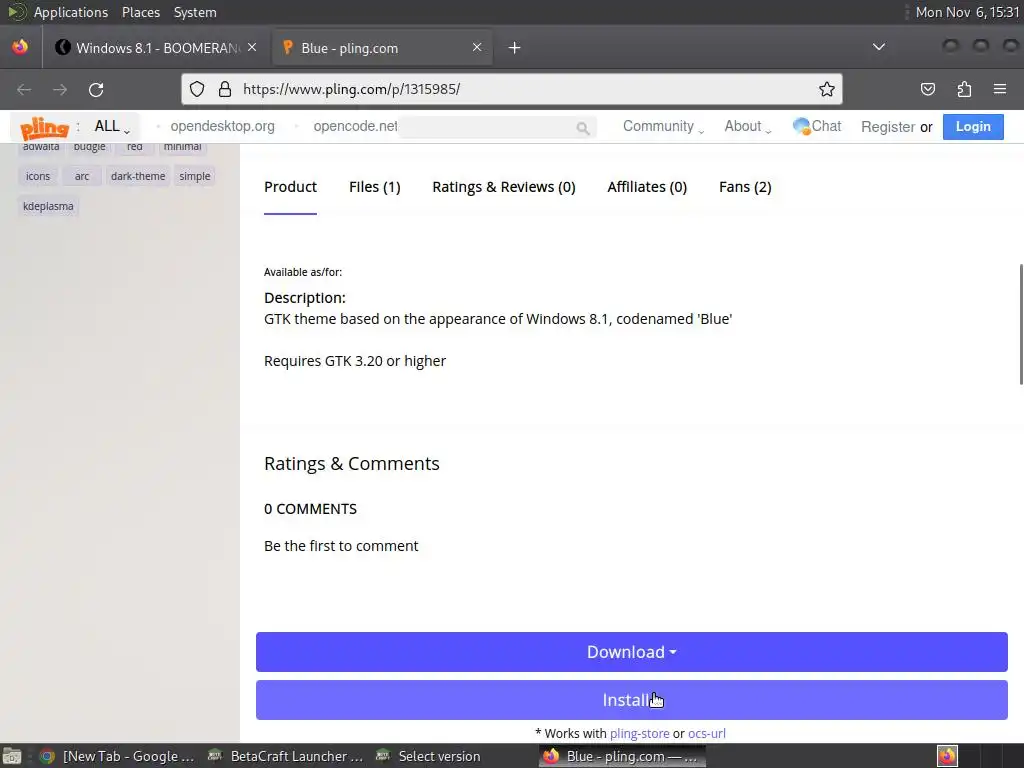Viewport: 1024px width, 768px height.
Task: Open the ALL category dropdown
Action: click(x=112, y=127)
